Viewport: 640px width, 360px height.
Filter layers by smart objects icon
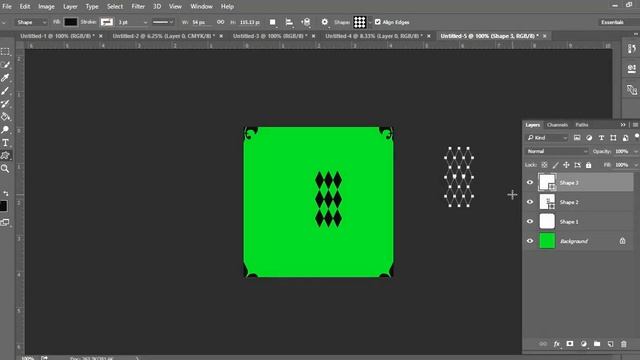(625, 138)
